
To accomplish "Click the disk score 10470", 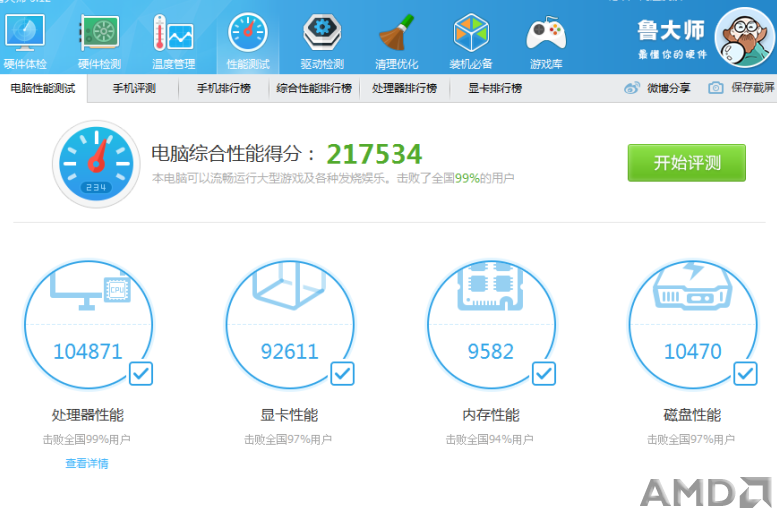I will pyautogui.click(x=692, y=351).
